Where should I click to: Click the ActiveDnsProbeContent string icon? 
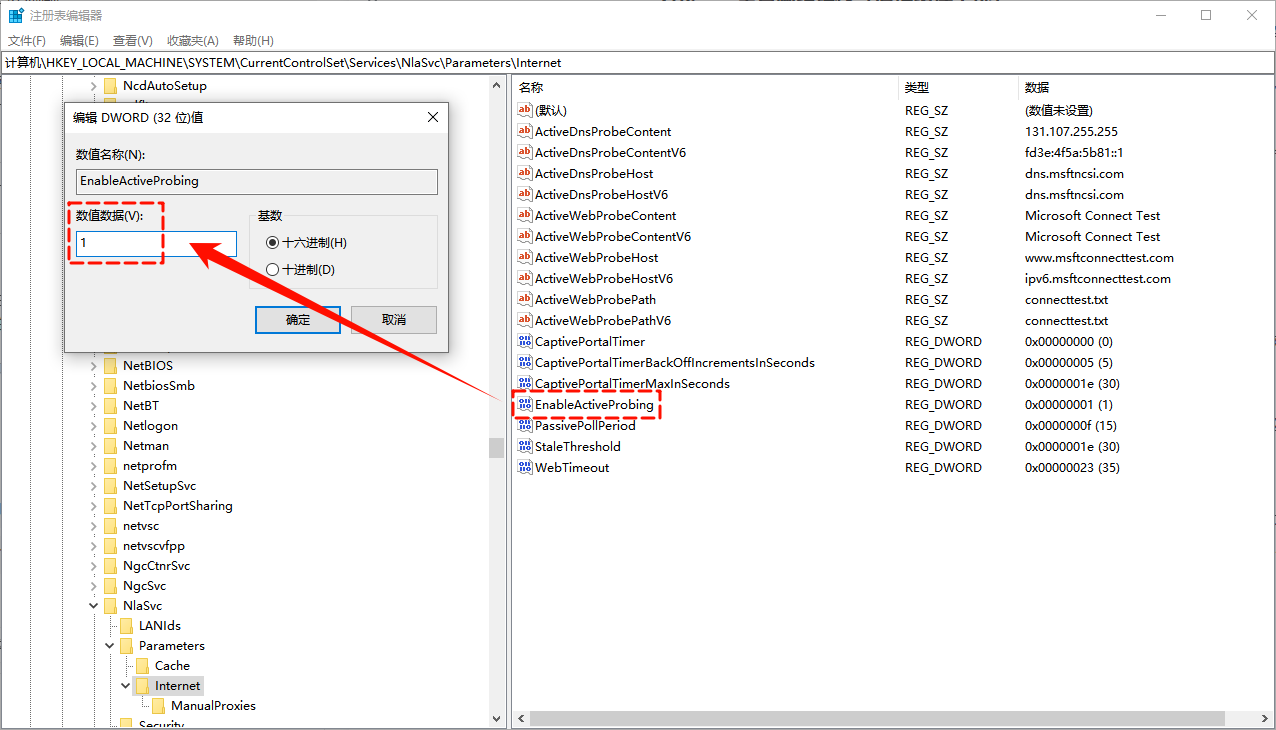tap(525, 132)
